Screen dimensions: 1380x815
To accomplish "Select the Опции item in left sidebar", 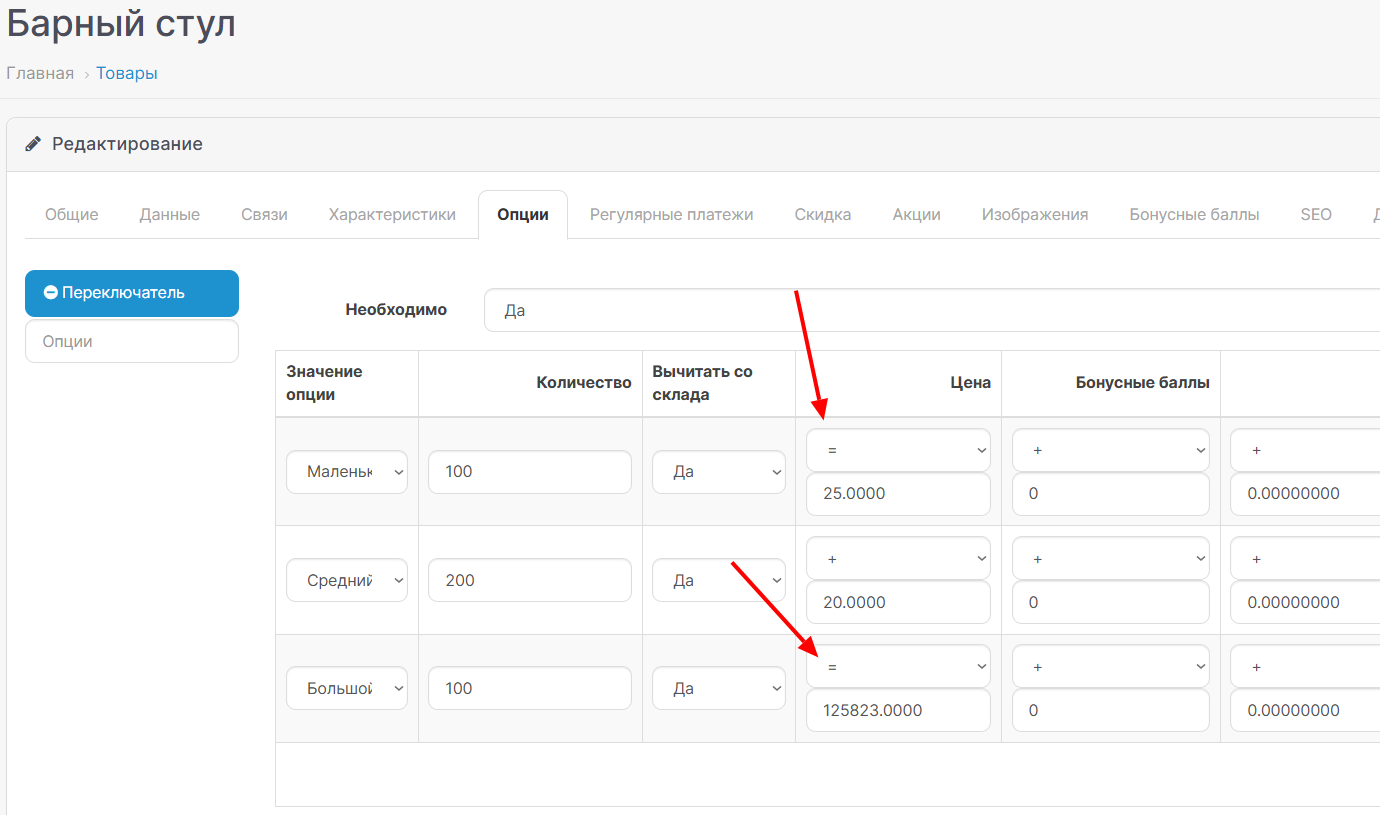I will [x=132, y=341].
